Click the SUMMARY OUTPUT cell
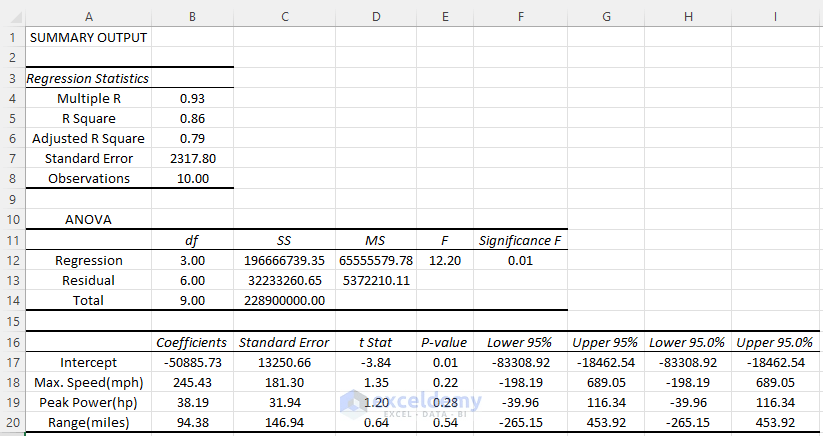Screen dimensions: 823x436 pos(89,38)
